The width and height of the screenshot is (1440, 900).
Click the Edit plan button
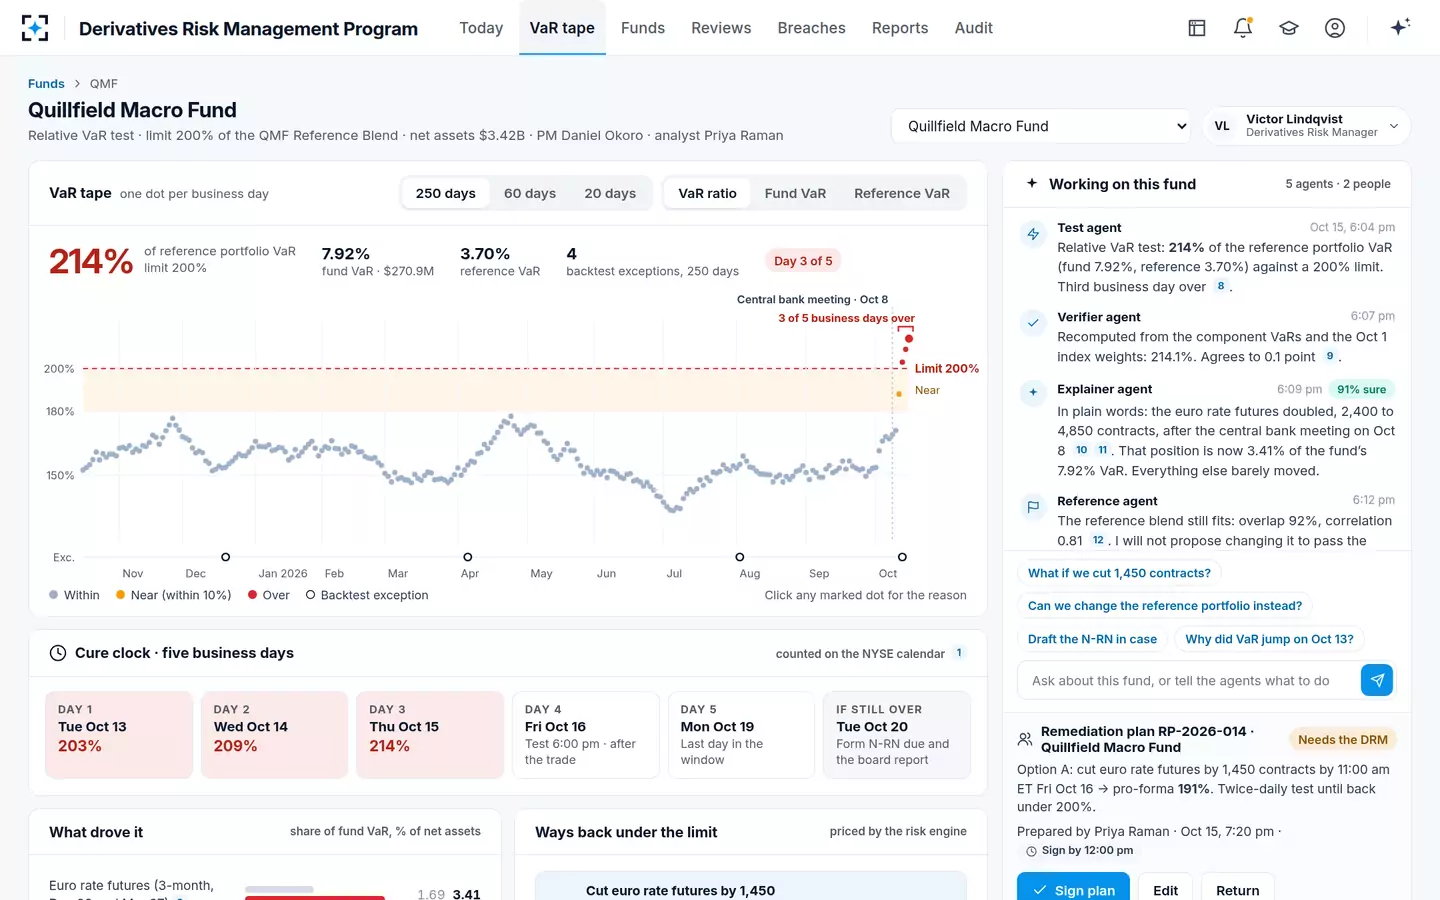[1165, 888]
